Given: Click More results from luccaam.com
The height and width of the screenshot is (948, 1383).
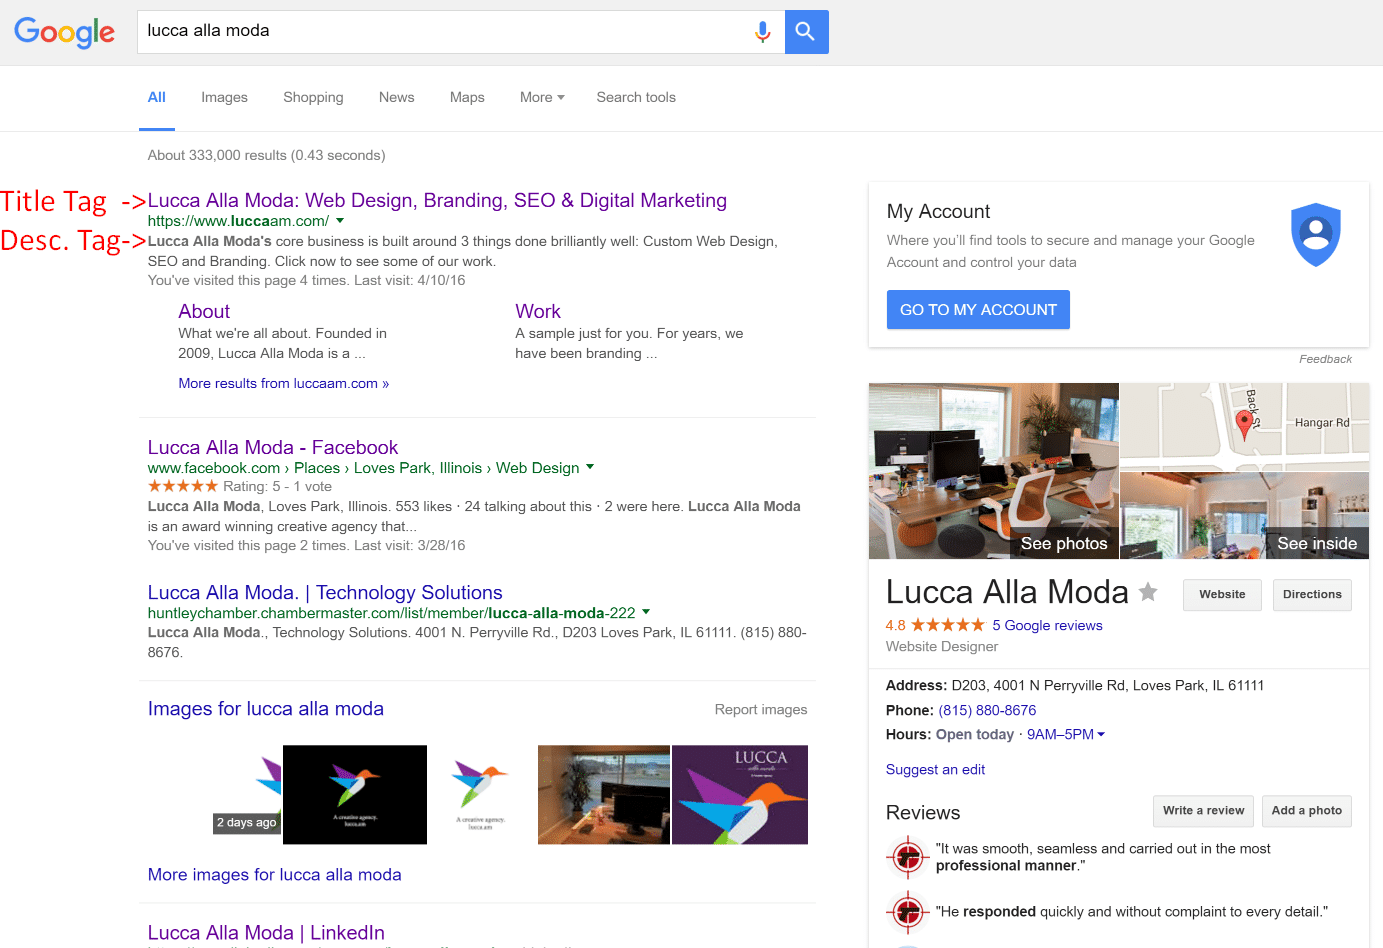Looking at the screenshot, I should [284, 383].
